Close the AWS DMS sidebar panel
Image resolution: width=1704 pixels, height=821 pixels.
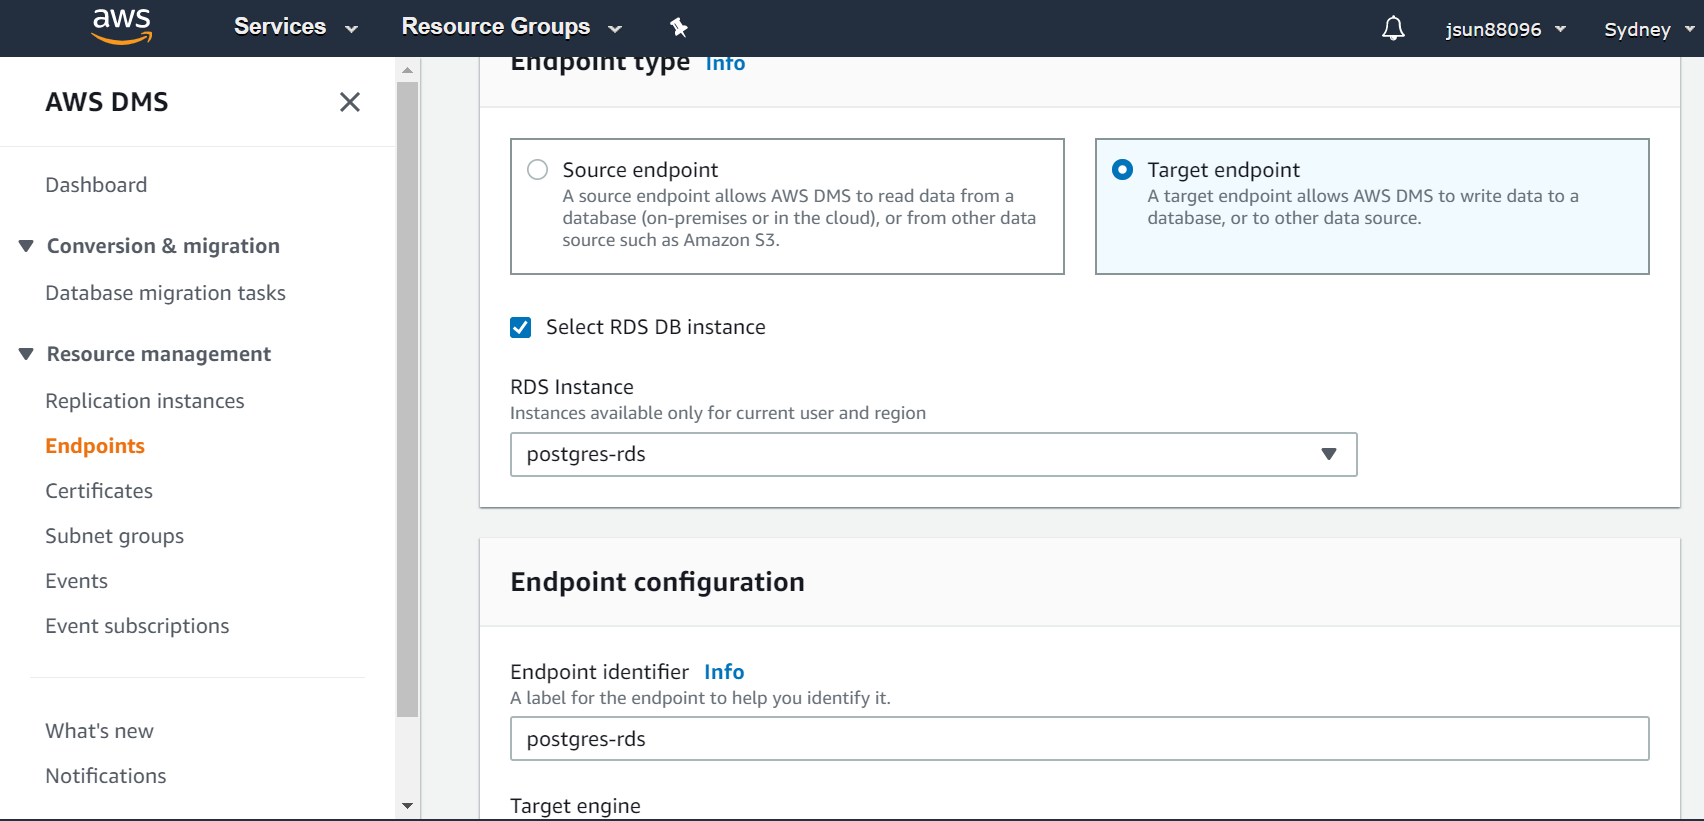[349, 102]
